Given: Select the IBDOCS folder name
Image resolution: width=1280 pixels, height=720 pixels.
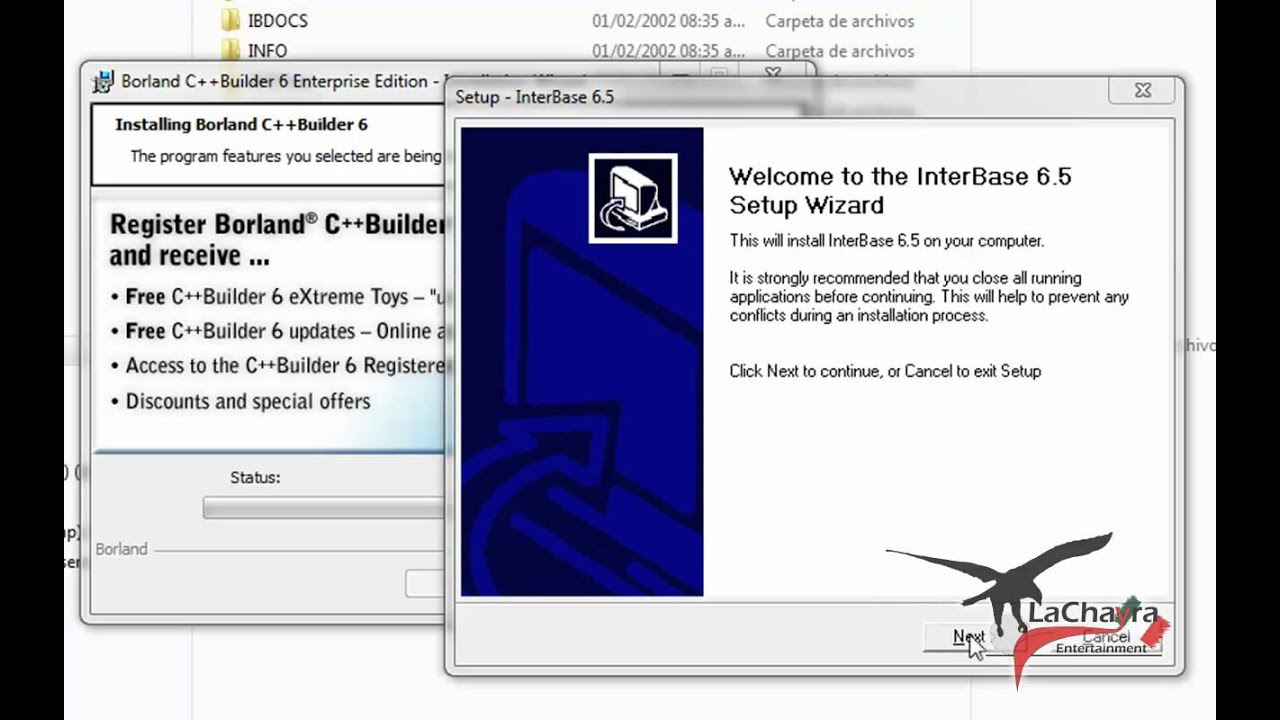Looking at the screenshot, I should coord(277,20).
